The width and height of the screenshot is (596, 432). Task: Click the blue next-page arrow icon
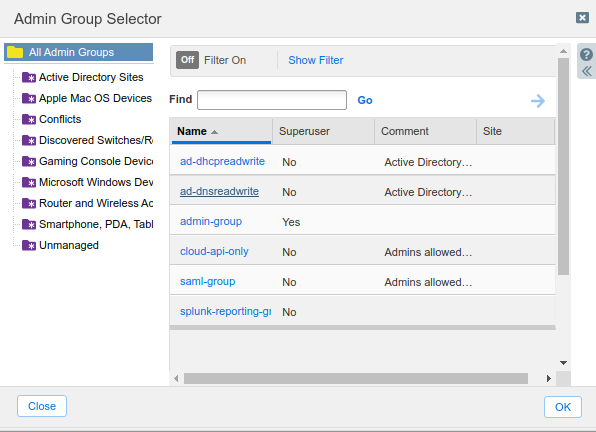[x=538, y=101]
